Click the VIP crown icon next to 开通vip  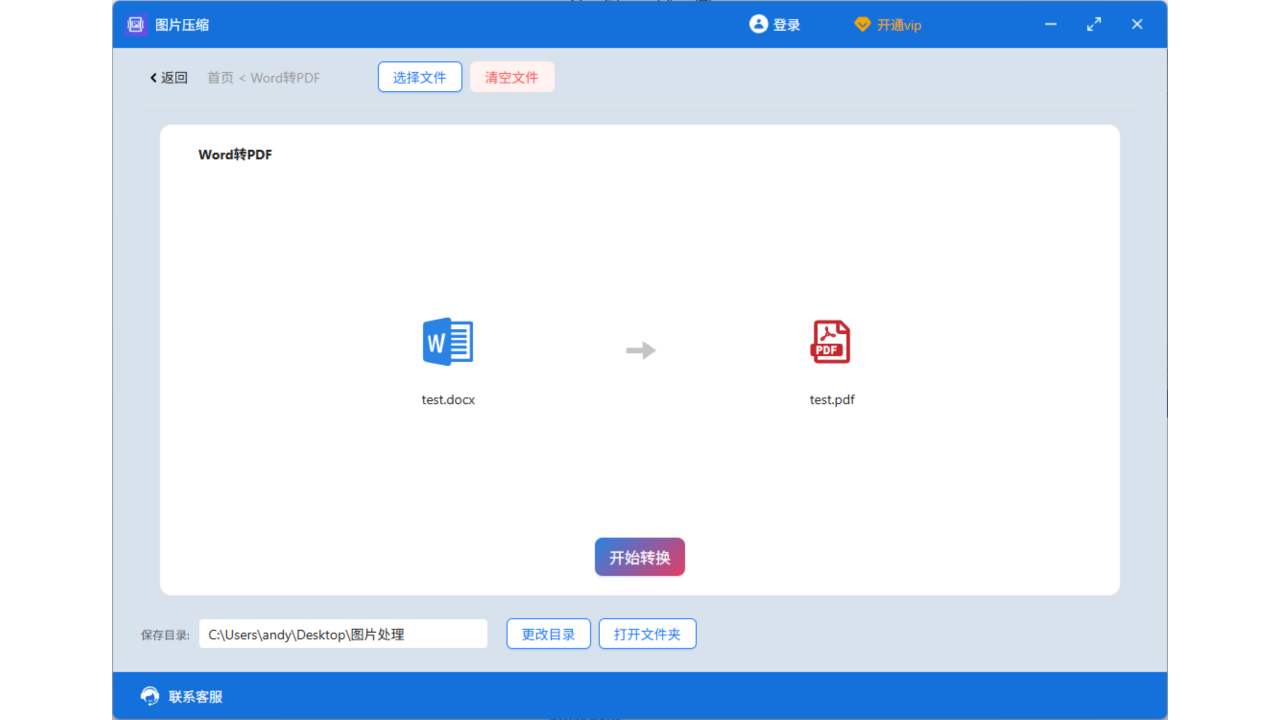[862, 24]
